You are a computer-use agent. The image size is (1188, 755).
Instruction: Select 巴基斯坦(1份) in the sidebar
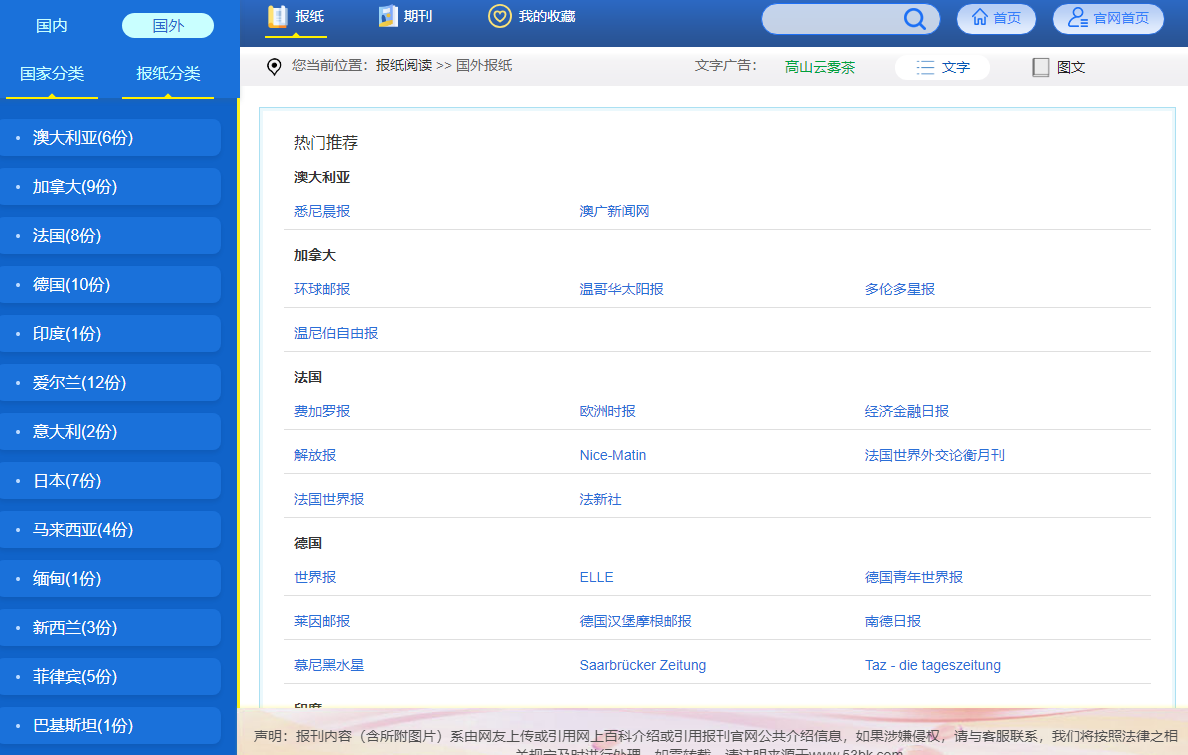(111, 725)
